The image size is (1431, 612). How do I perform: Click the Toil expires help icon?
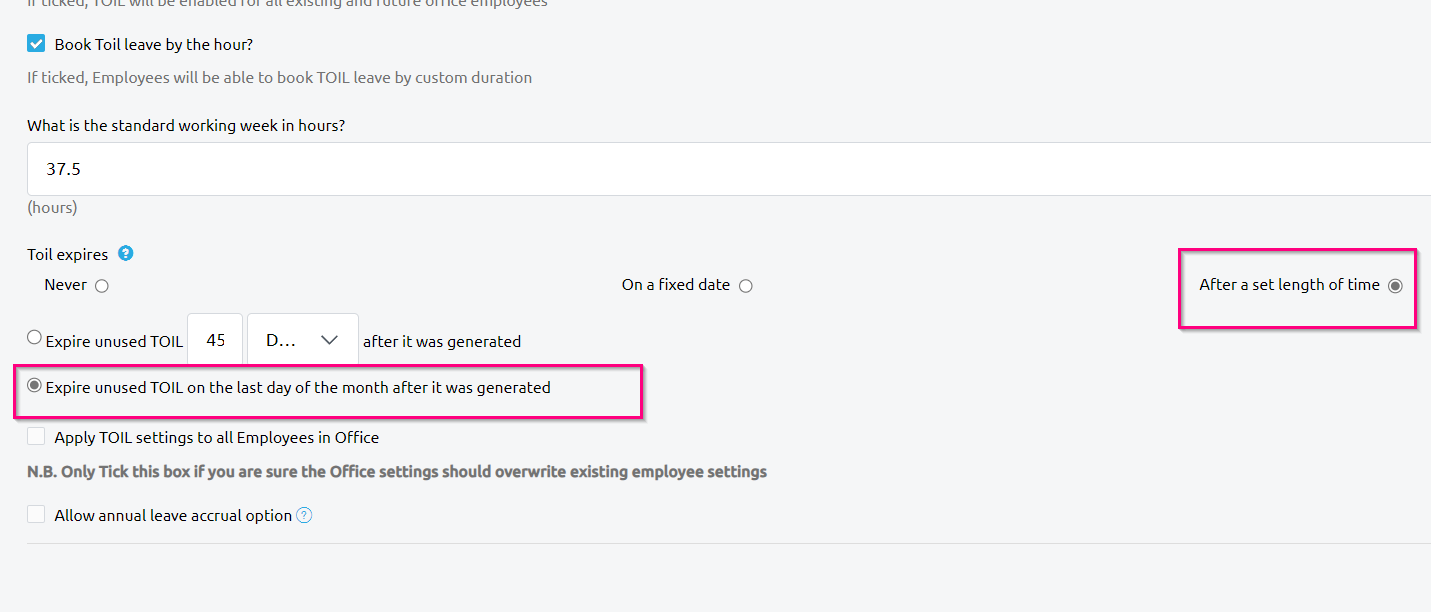[x=126, y=253]
